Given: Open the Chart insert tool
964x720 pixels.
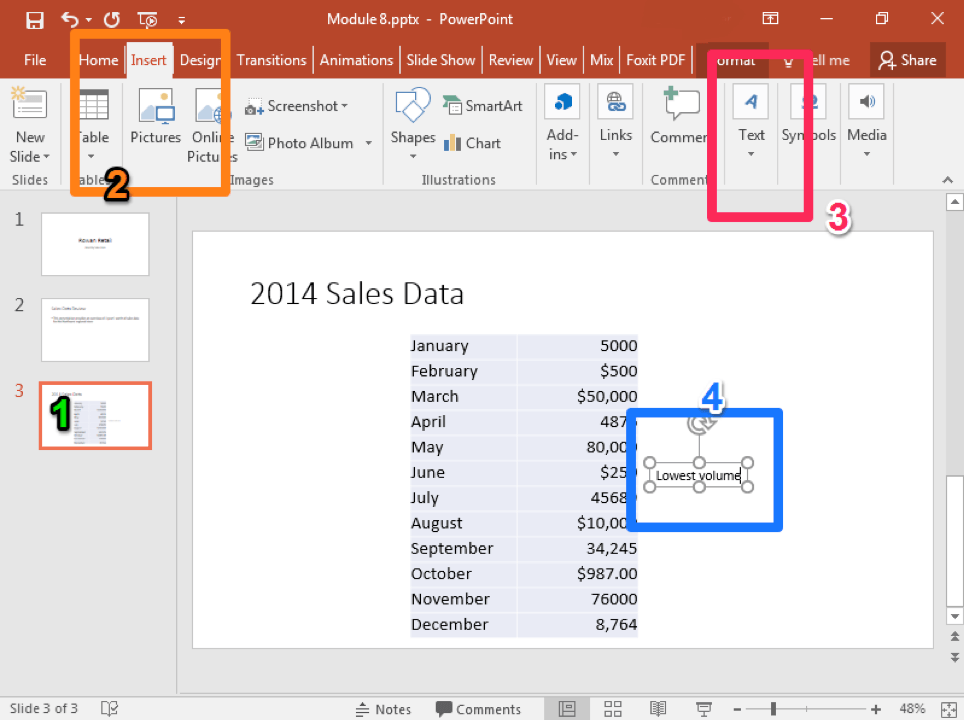Looking at the screenshot, I should (x=472, y=143).
